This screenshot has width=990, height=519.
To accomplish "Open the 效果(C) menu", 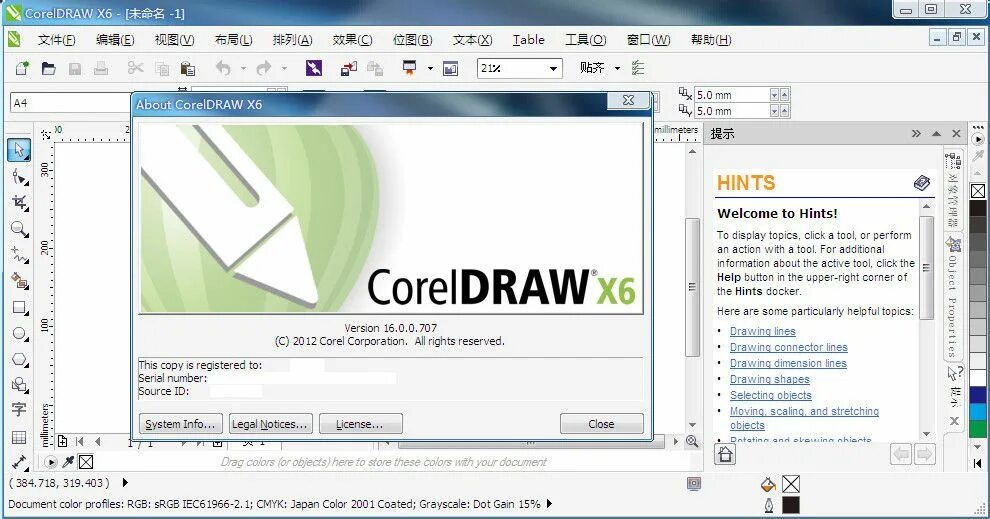I will [x=352, y=40].
